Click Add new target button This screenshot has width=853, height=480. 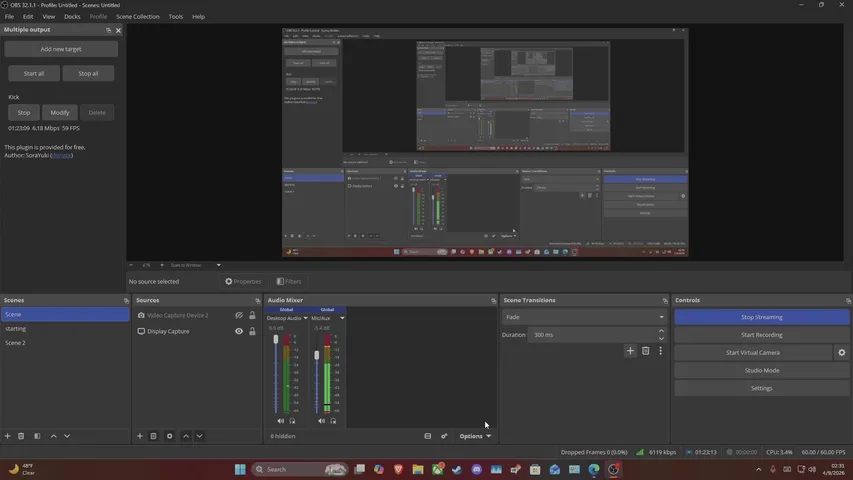click(x=61, y=49)
